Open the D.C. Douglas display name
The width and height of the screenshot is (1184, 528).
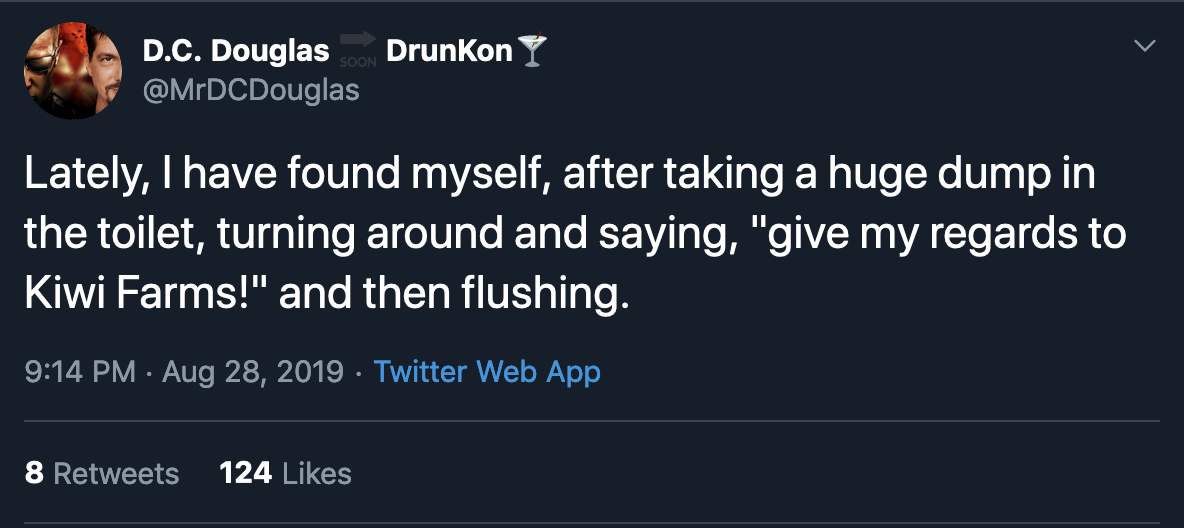[x=236, y=51]
